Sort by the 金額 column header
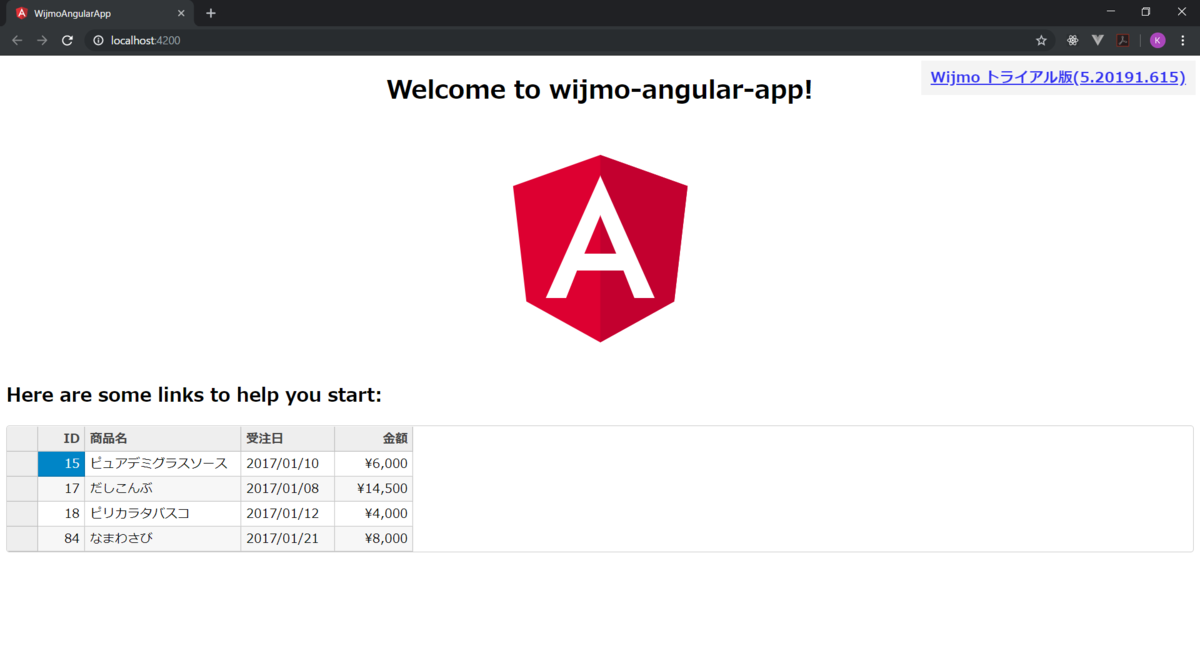The image size is (1200, 651). click(x=374, y=438)
